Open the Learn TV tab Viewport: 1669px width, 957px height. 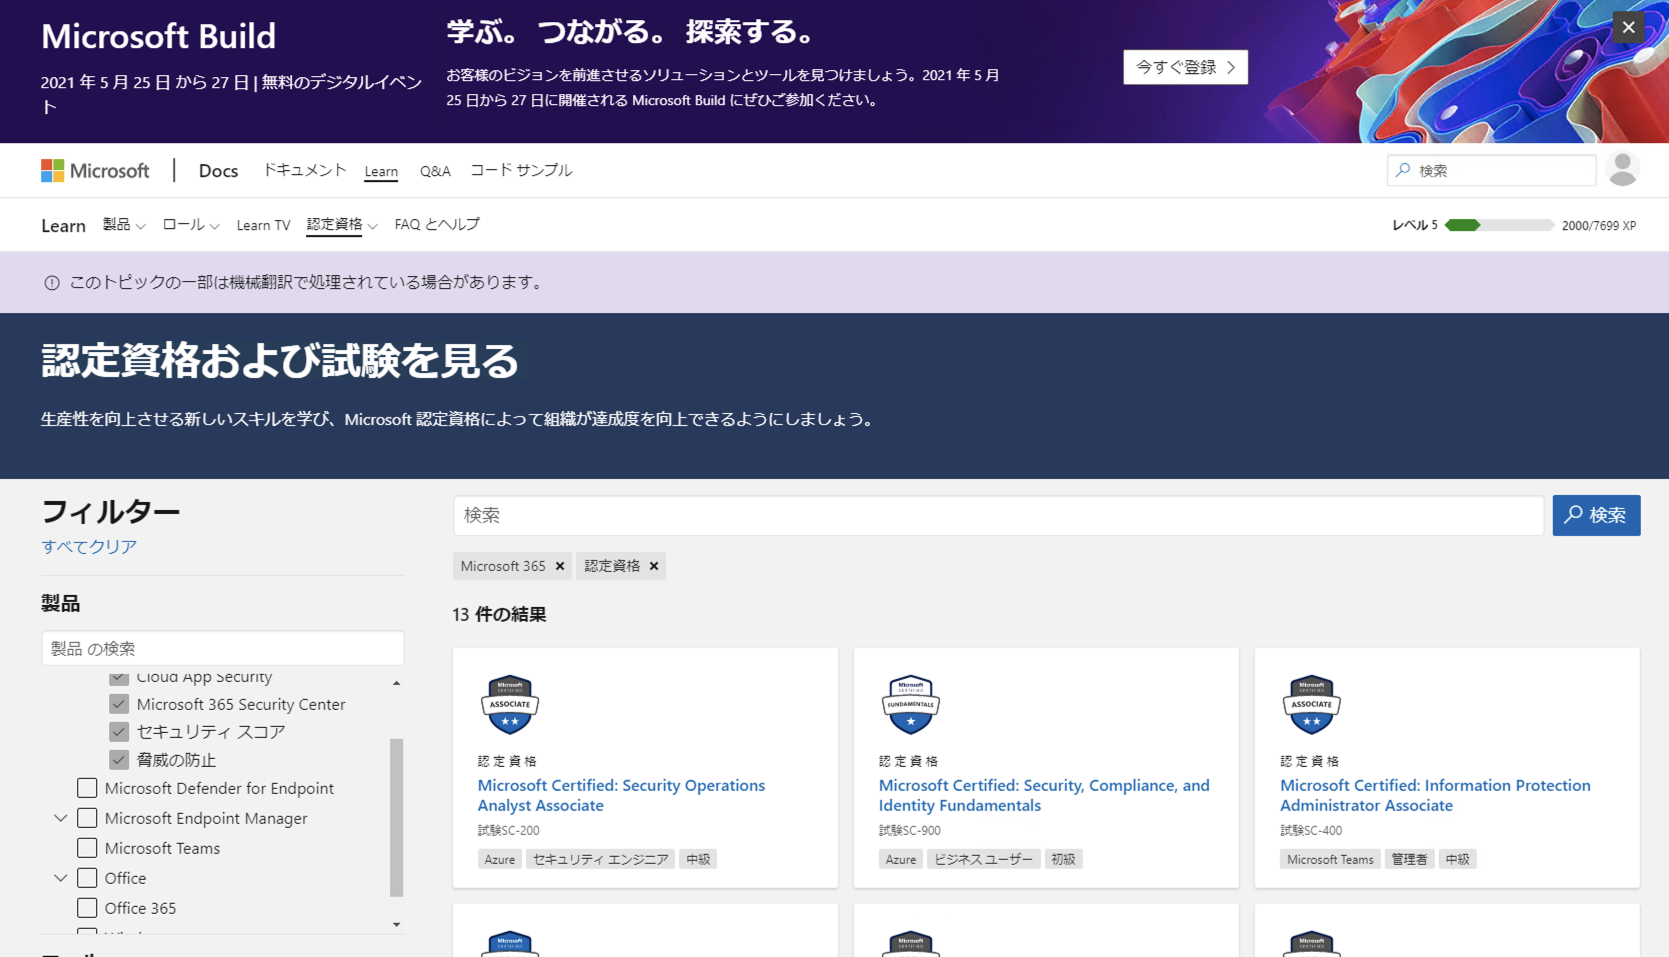(x=263, y=225)
